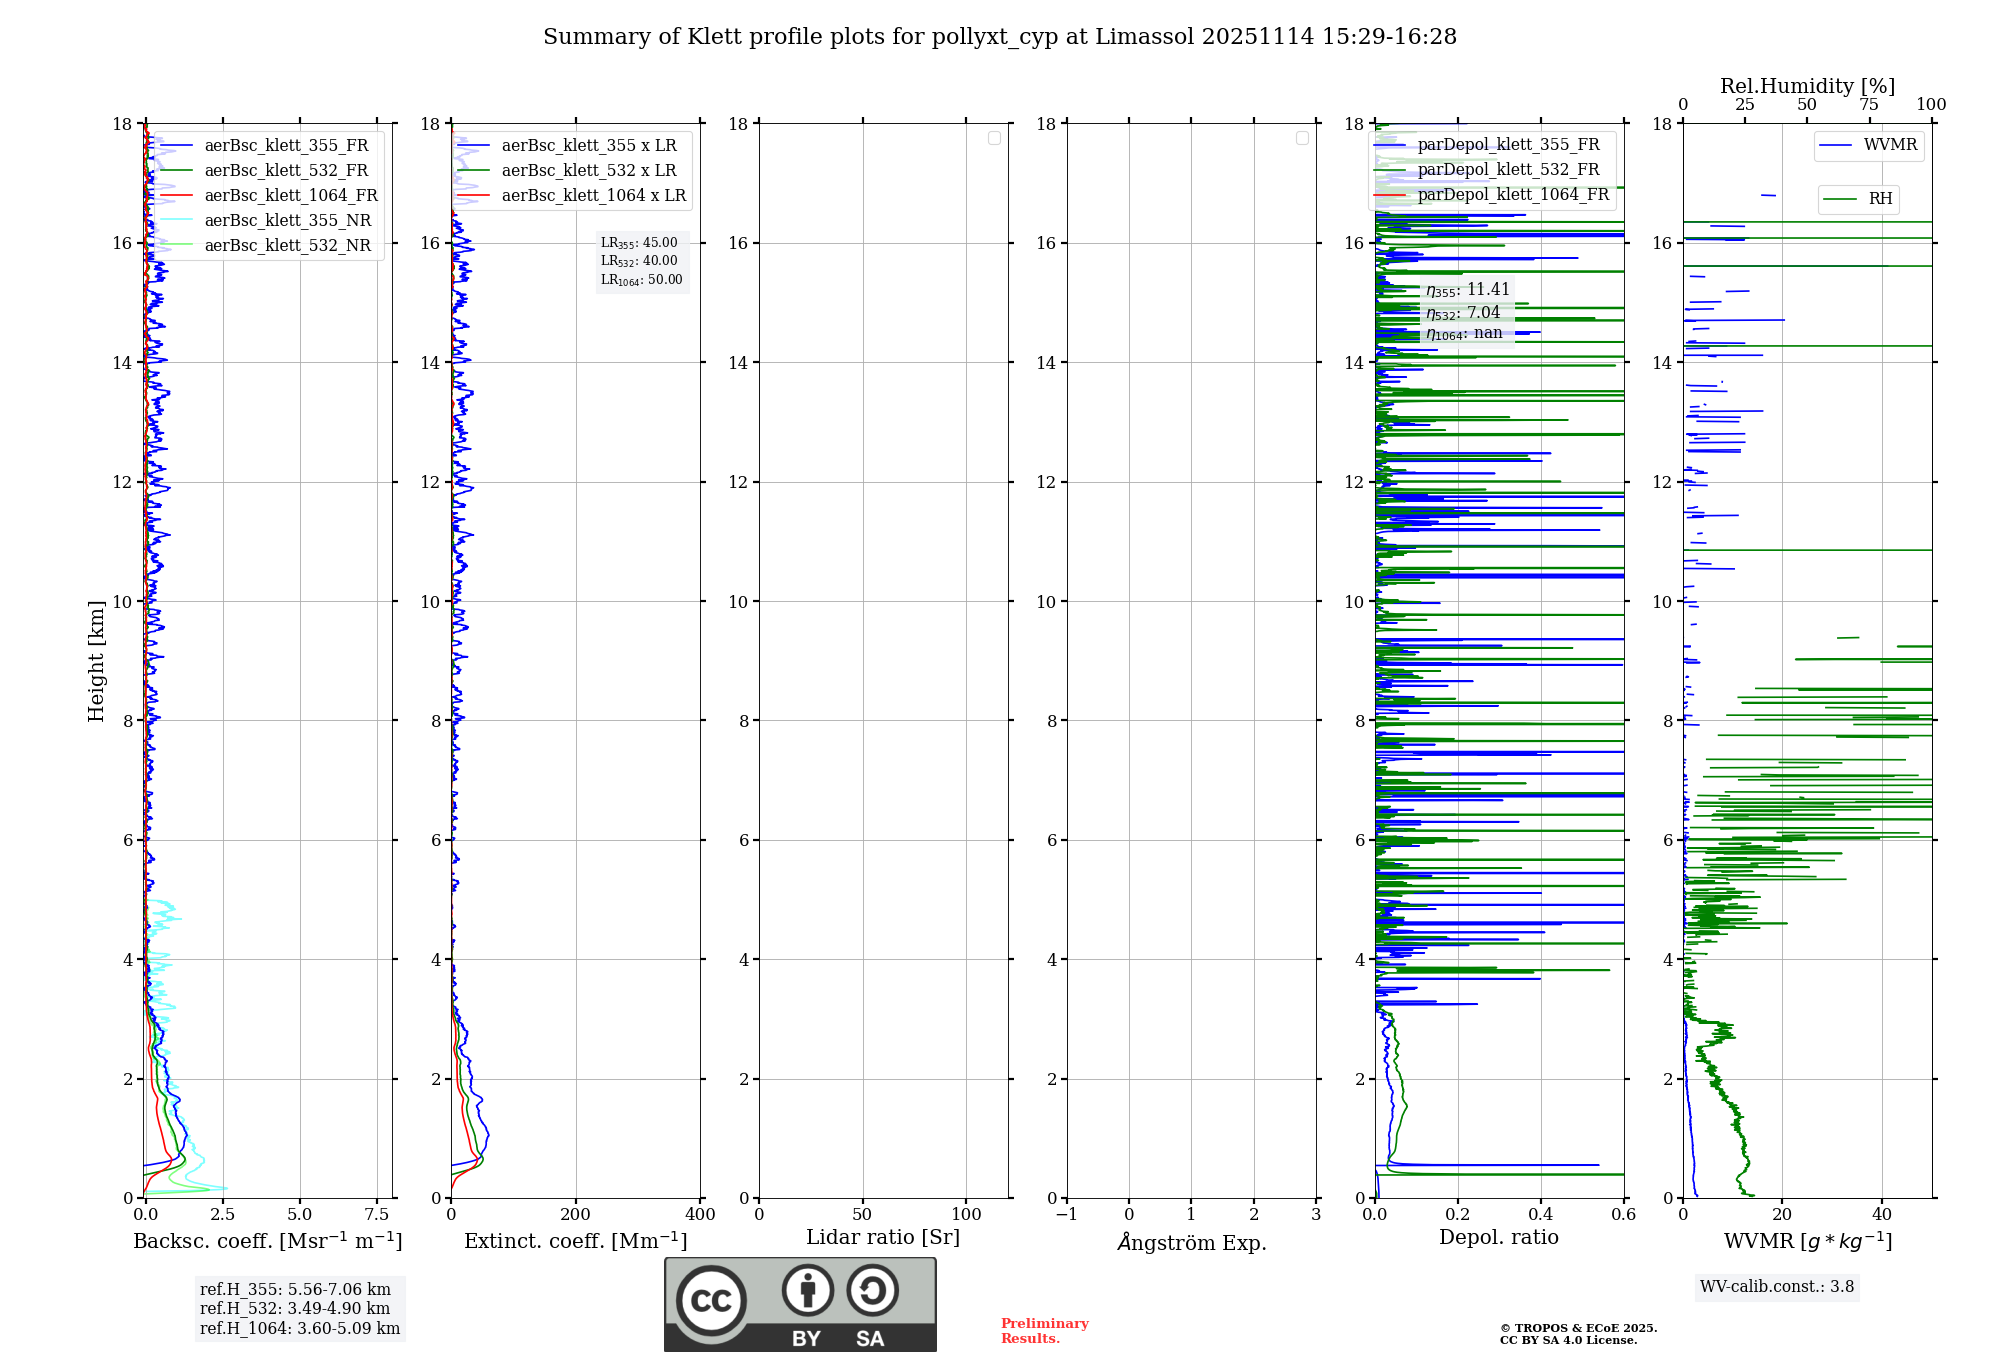This screenshot has width=2000, height=1360.
Task: Click the Creative Commons CC logo icon
Action: (x=711, y=1300)
